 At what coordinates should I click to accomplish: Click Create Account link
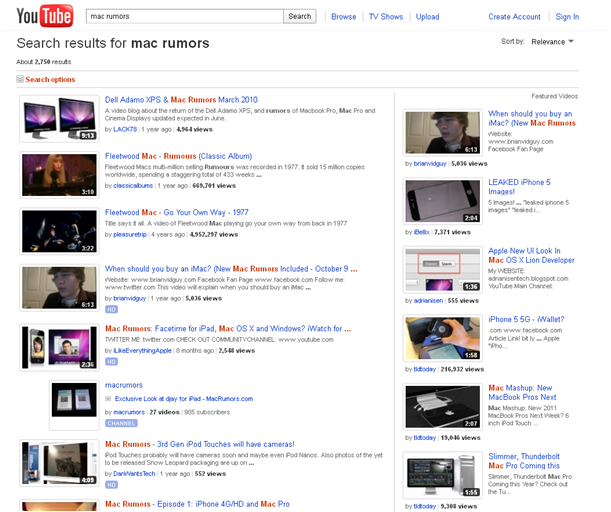(514, 17)
